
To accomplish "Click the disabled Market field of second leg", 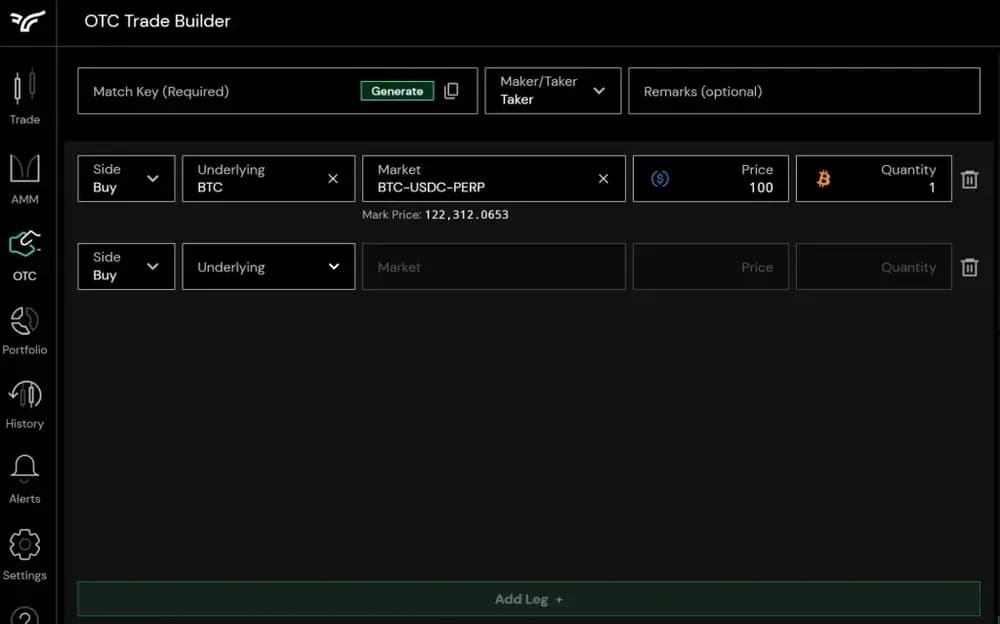I will (494, 266).
